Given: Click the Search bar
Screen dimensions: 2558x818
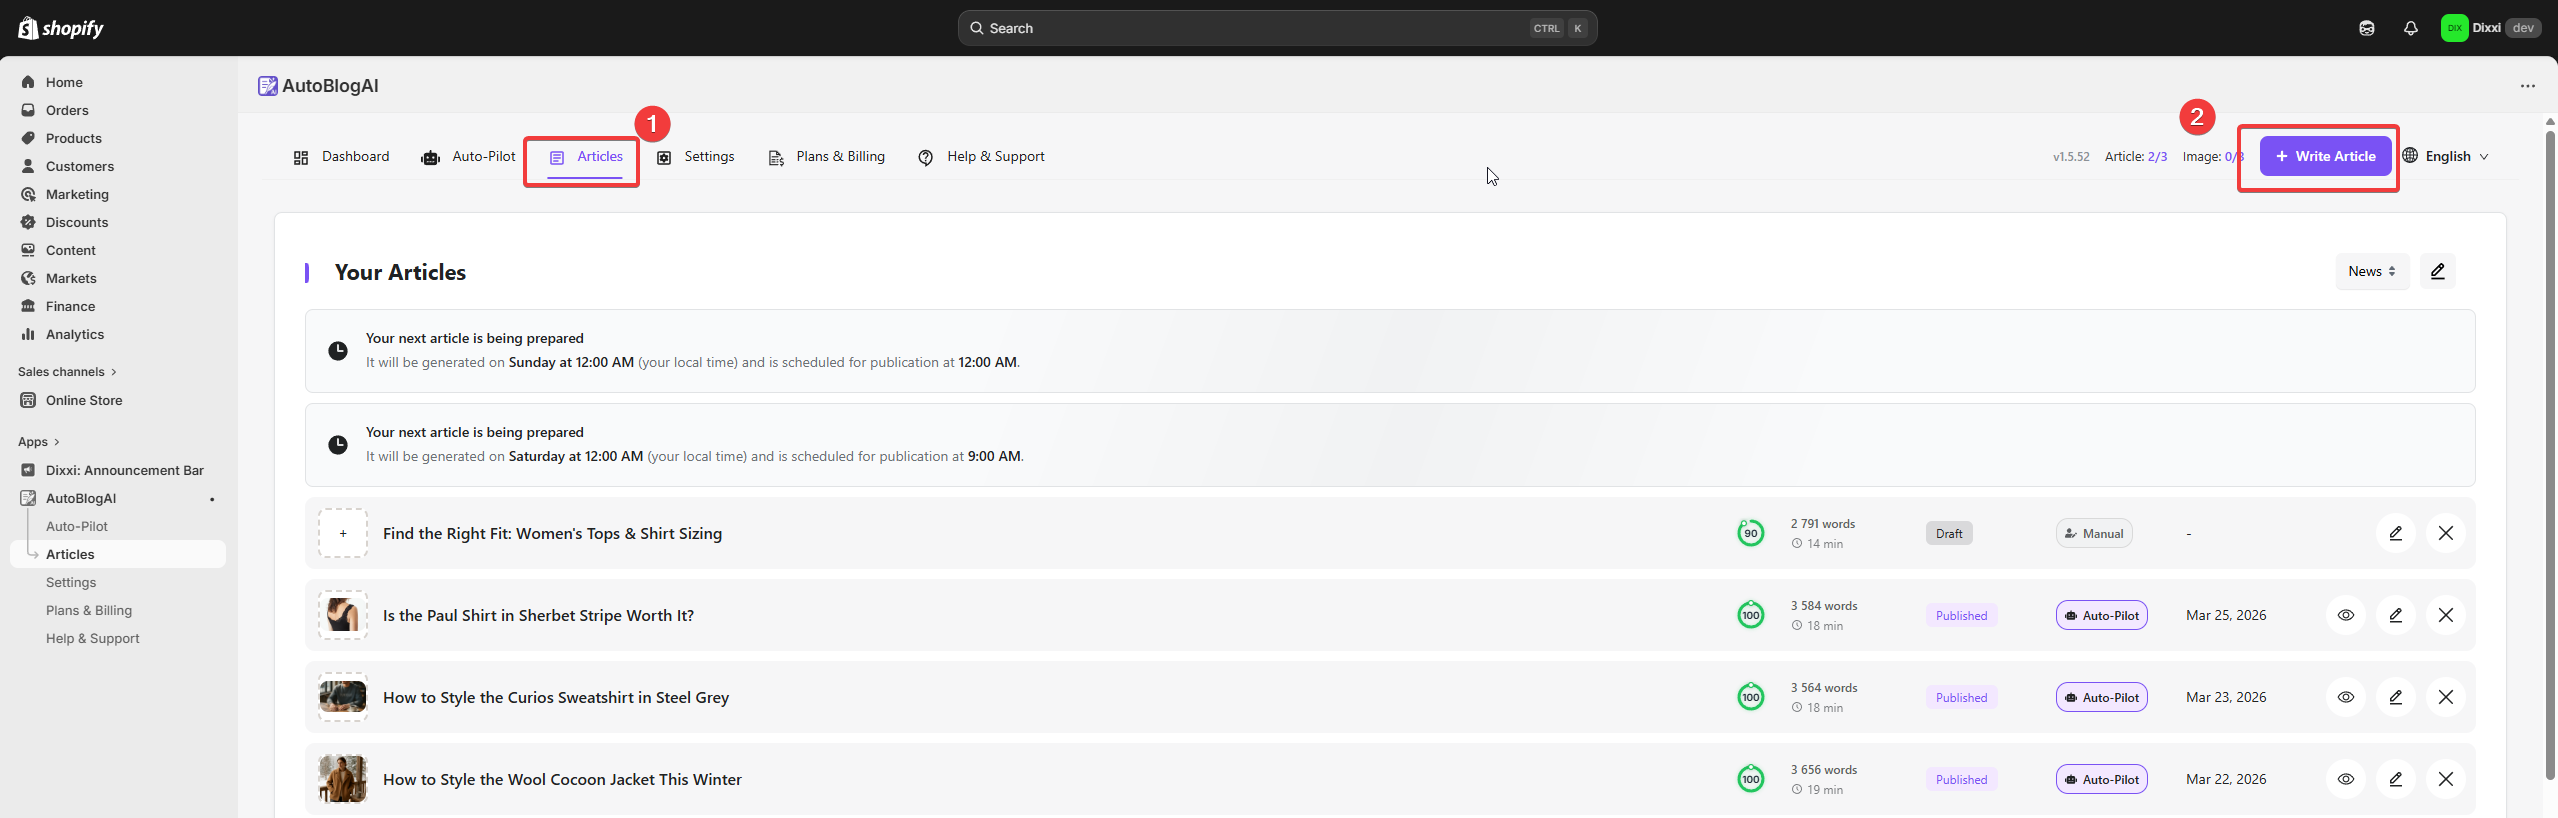Looking at the screenshot, I should pos(1277,28).
